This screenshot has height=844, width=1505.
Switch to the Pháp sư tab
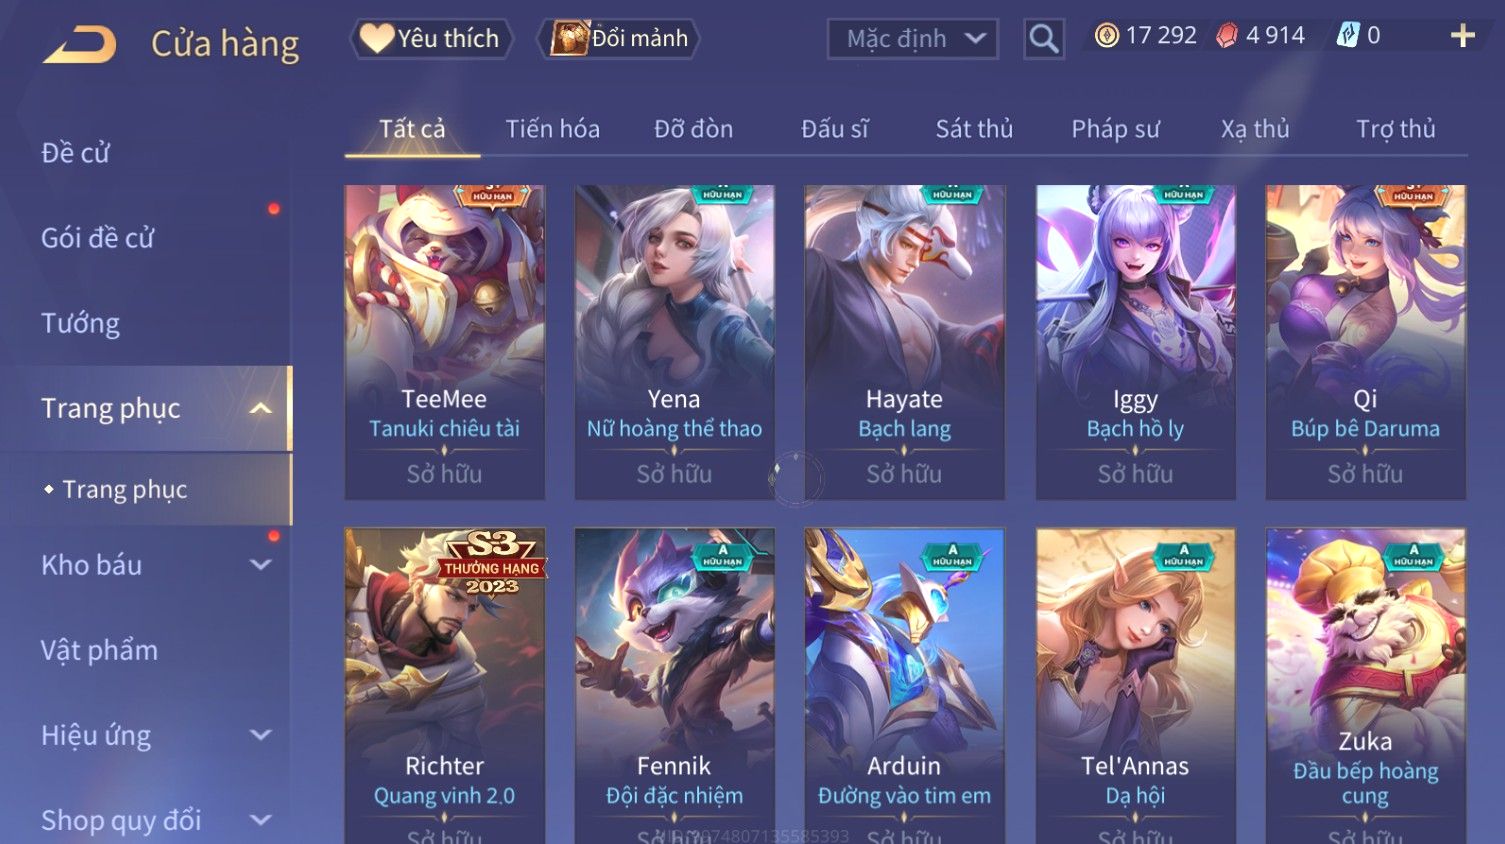1115,129
